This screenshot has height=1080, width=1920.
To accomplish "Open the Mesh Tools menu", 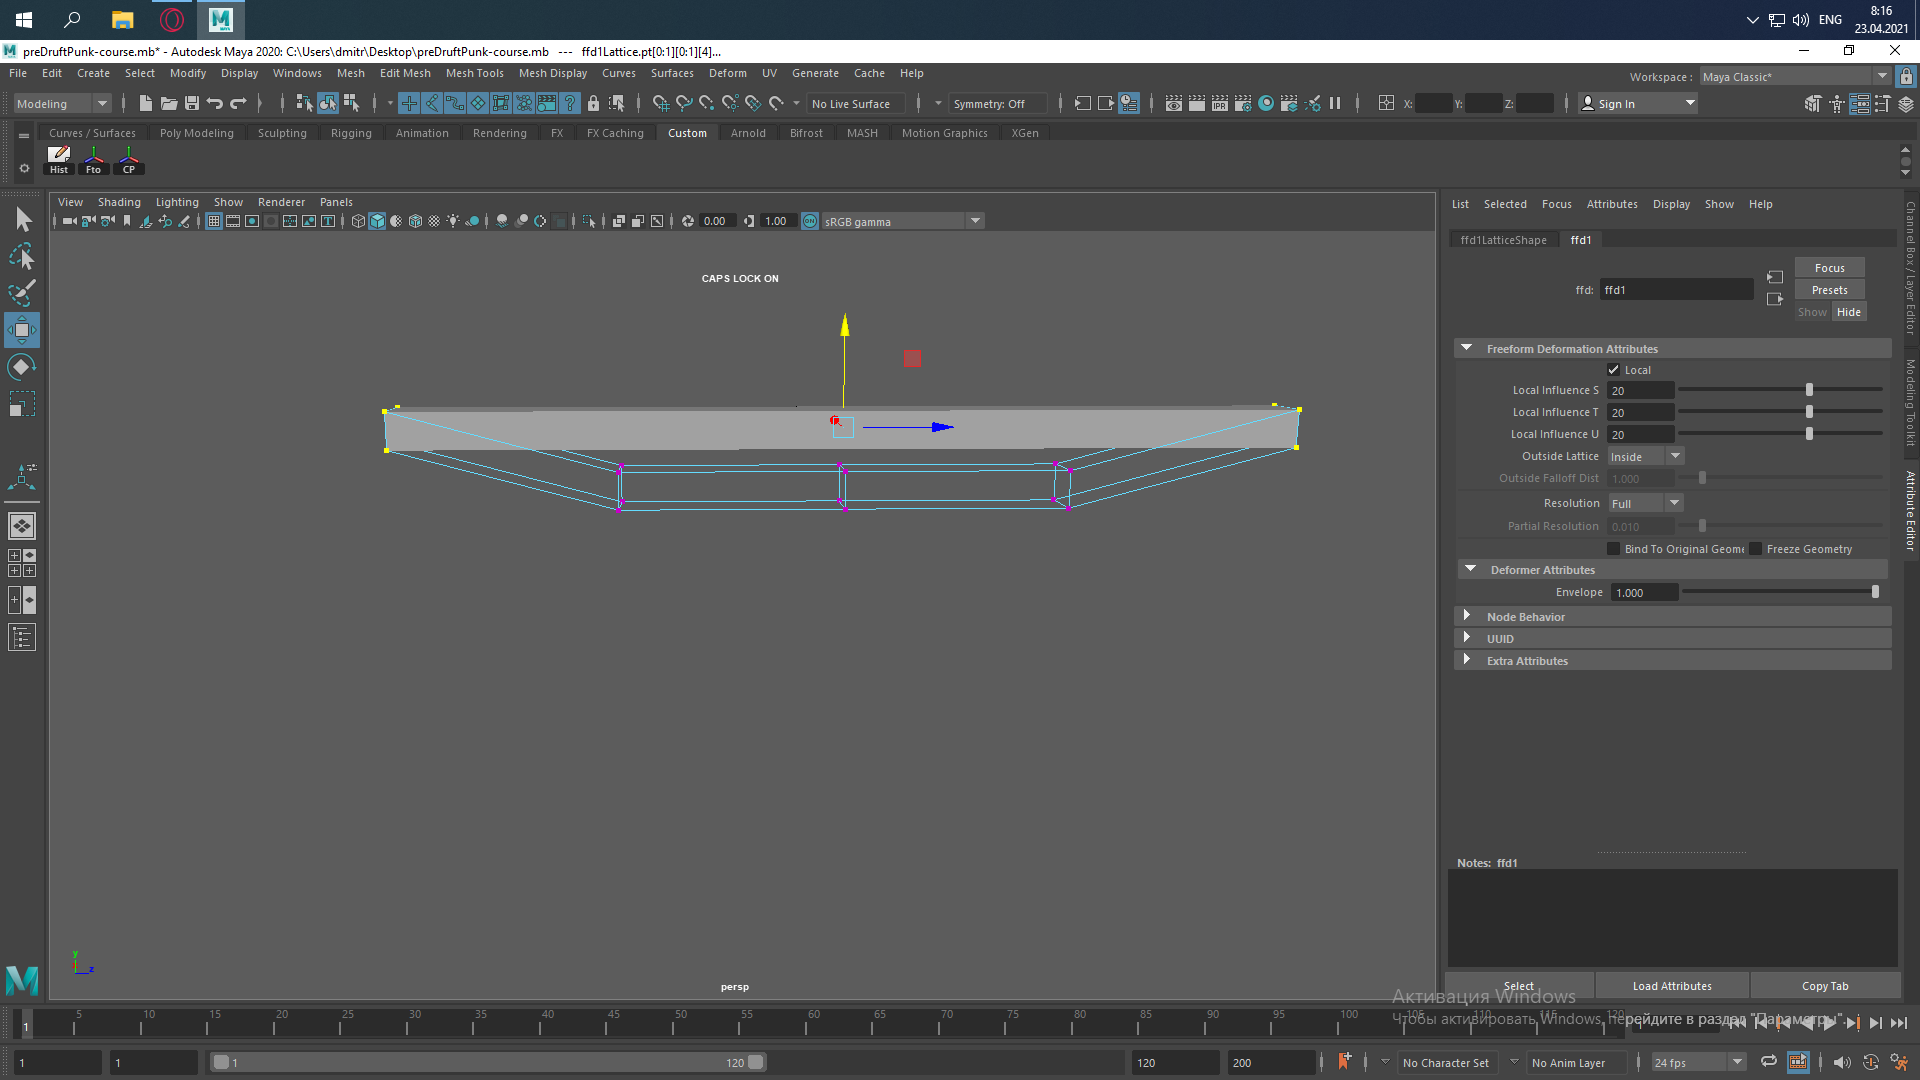I will click(x=474, y=73).
